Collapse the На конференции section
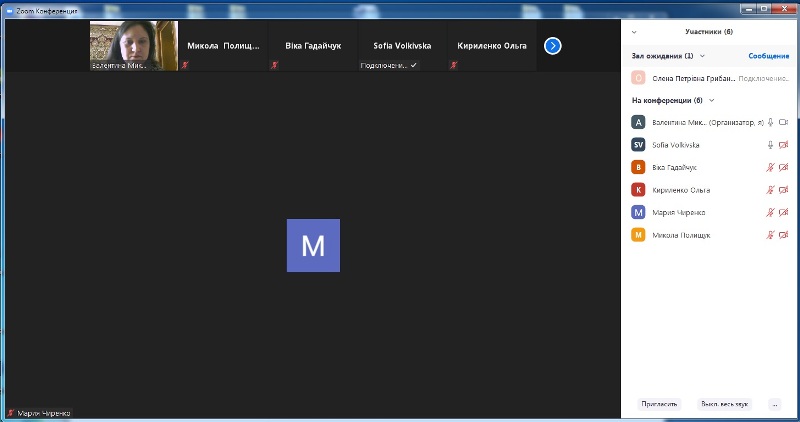 [x=711, y=100]
